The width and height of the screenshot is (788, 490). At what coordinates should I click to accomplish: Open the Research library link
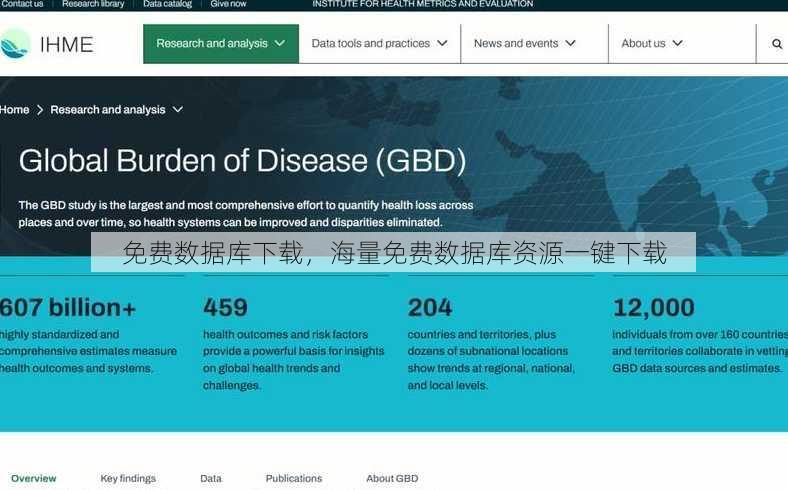point(93,4)
